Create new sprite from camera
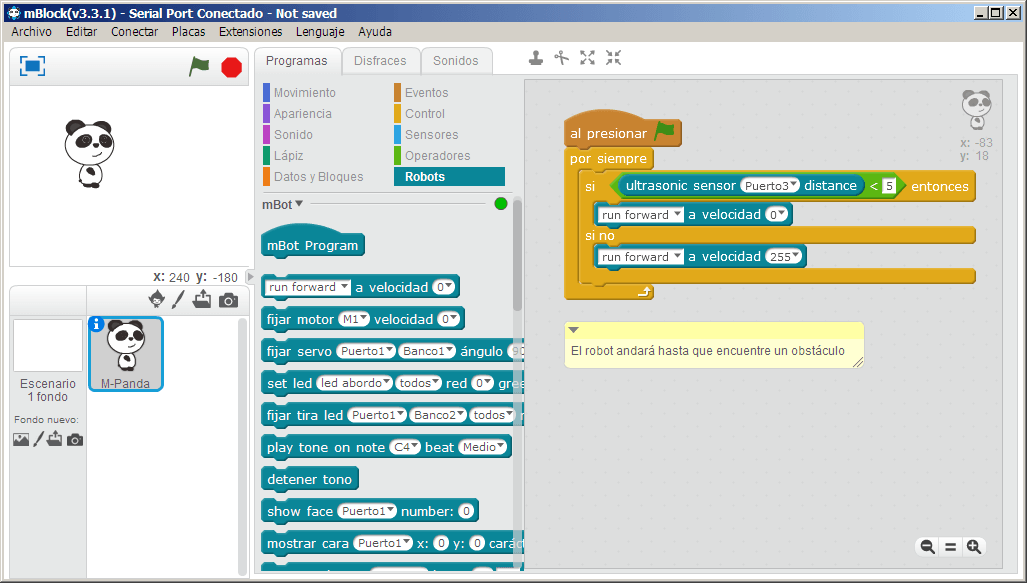Screen dimensions: 1027x583 tap(228, 301)
